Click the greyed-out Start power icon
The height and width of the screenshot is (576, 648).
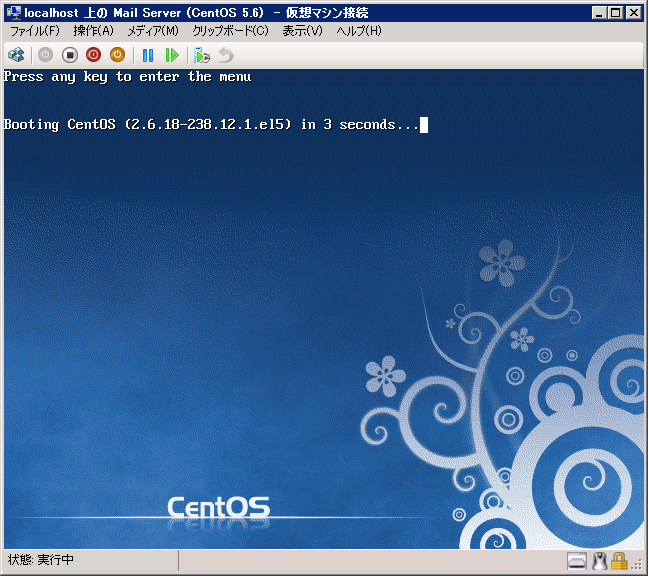(45, 55)
